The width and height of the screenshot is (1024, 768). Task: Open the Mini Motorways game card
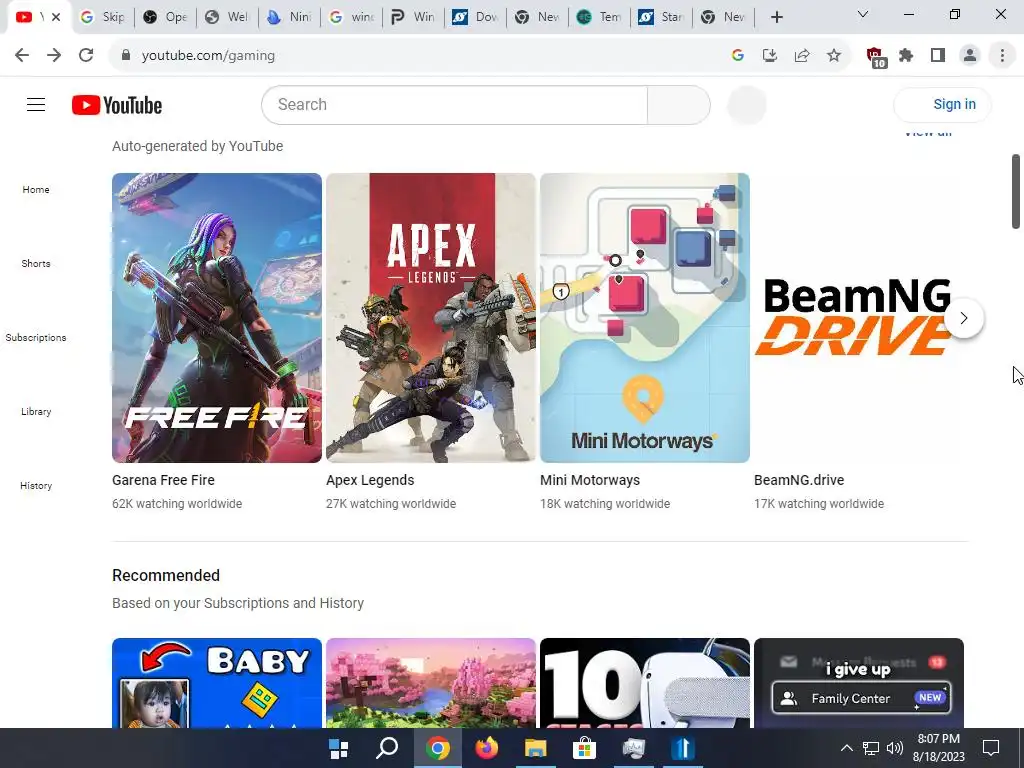click(x=645, y=317)
